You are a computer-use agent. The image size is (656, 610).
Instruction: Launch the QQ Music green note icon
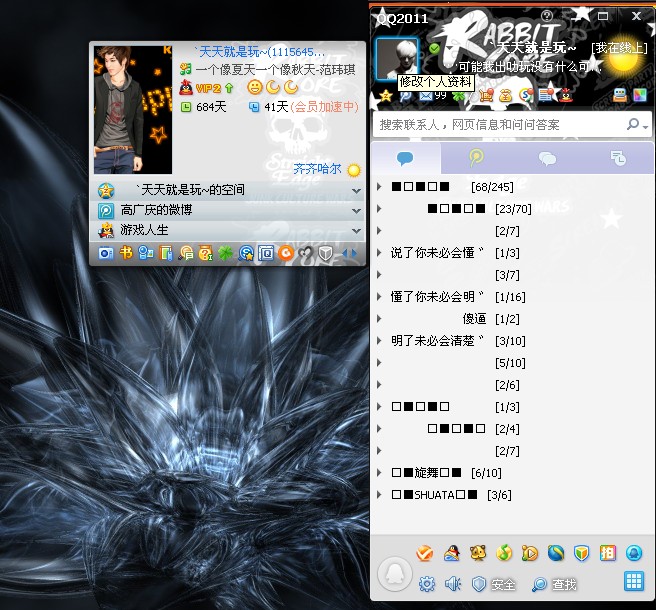click(504, 553)
